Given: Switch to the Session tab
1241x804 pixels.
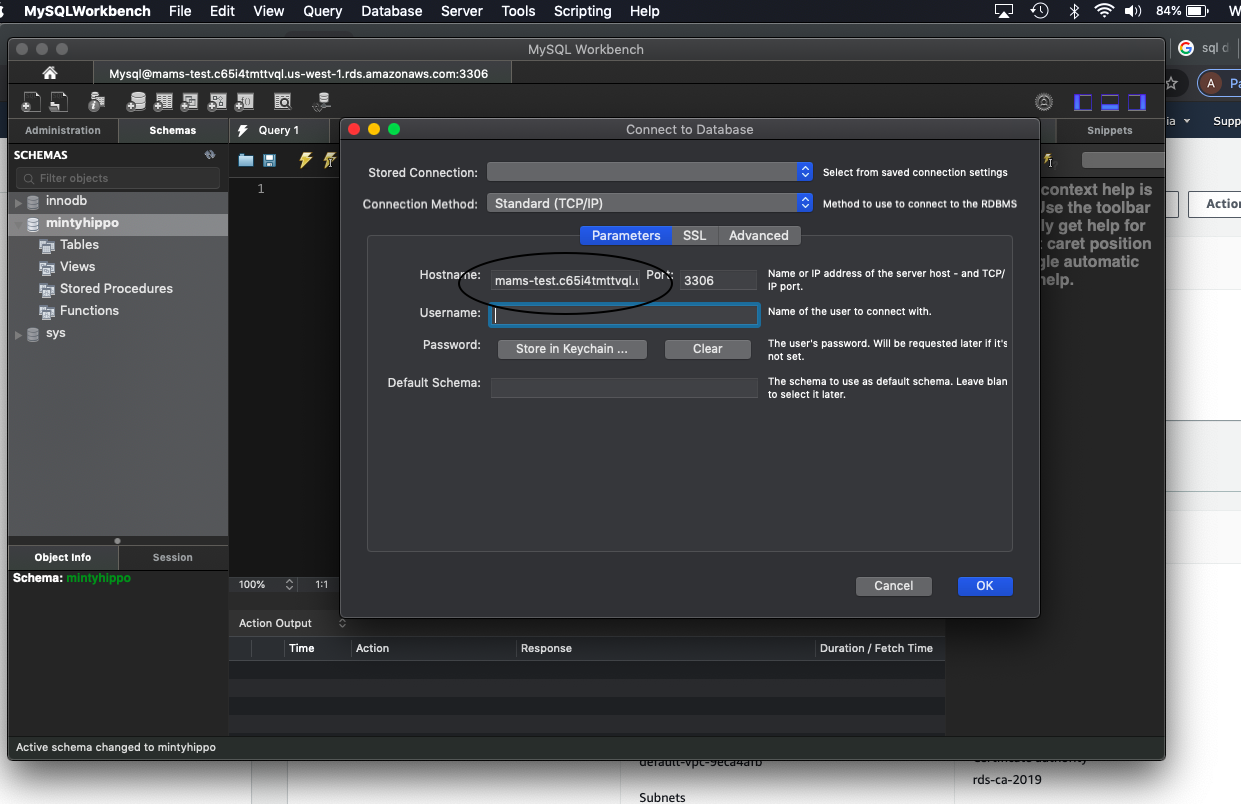Looking at the screenshot, I should pyautogui.click(x=173, y=557).
